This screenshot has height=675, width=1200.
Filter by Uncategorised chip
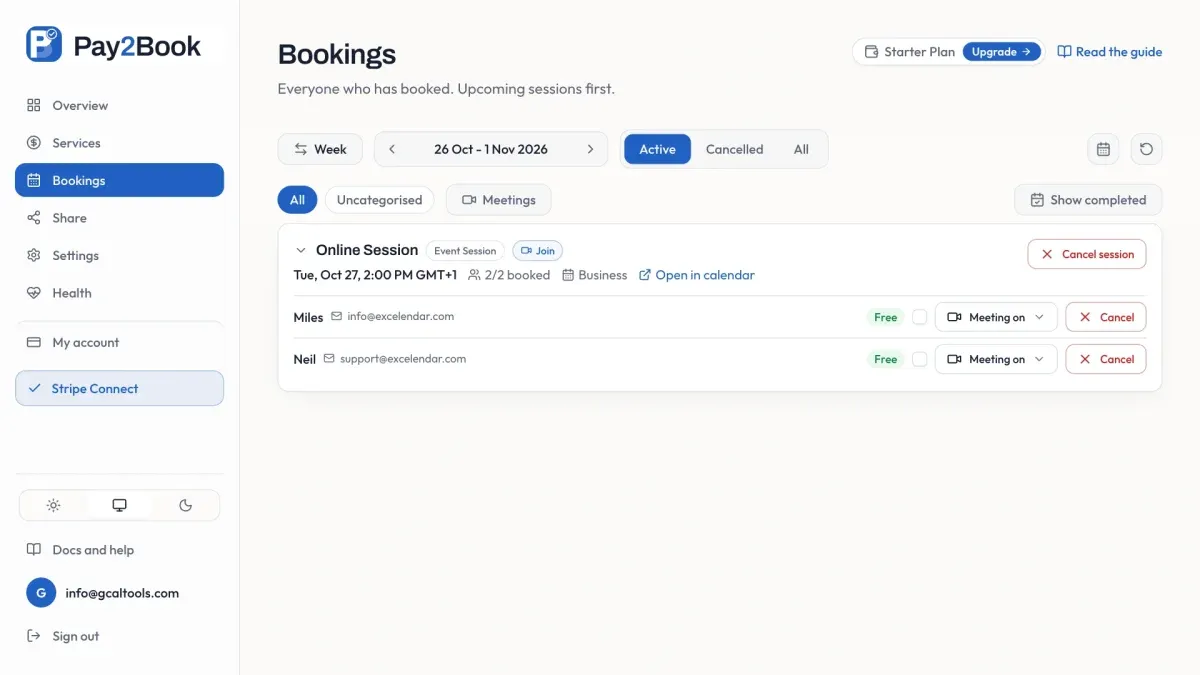point(380,200)
